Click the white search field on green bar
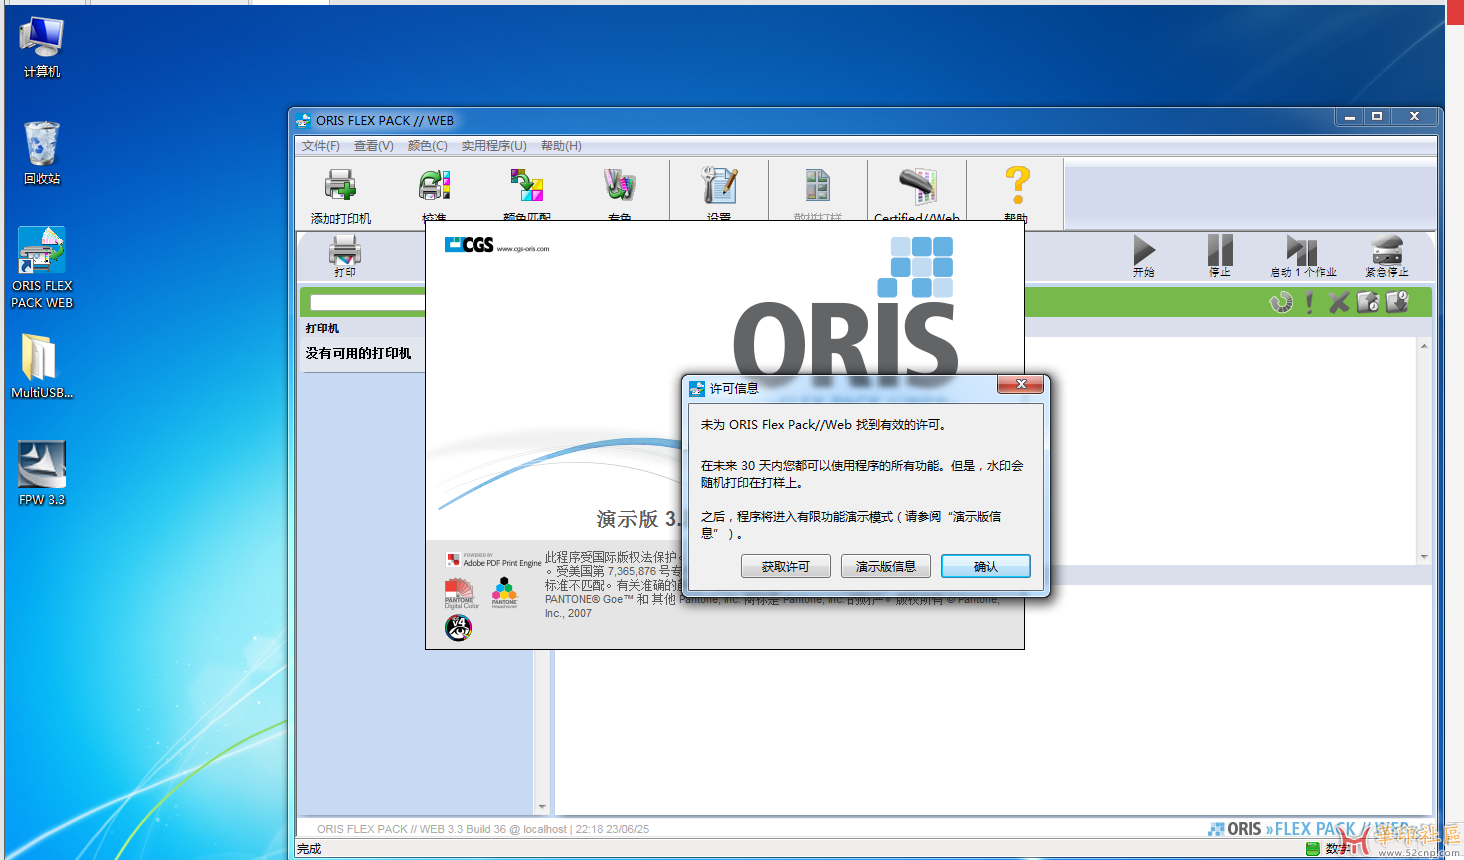 click(368, 302)
